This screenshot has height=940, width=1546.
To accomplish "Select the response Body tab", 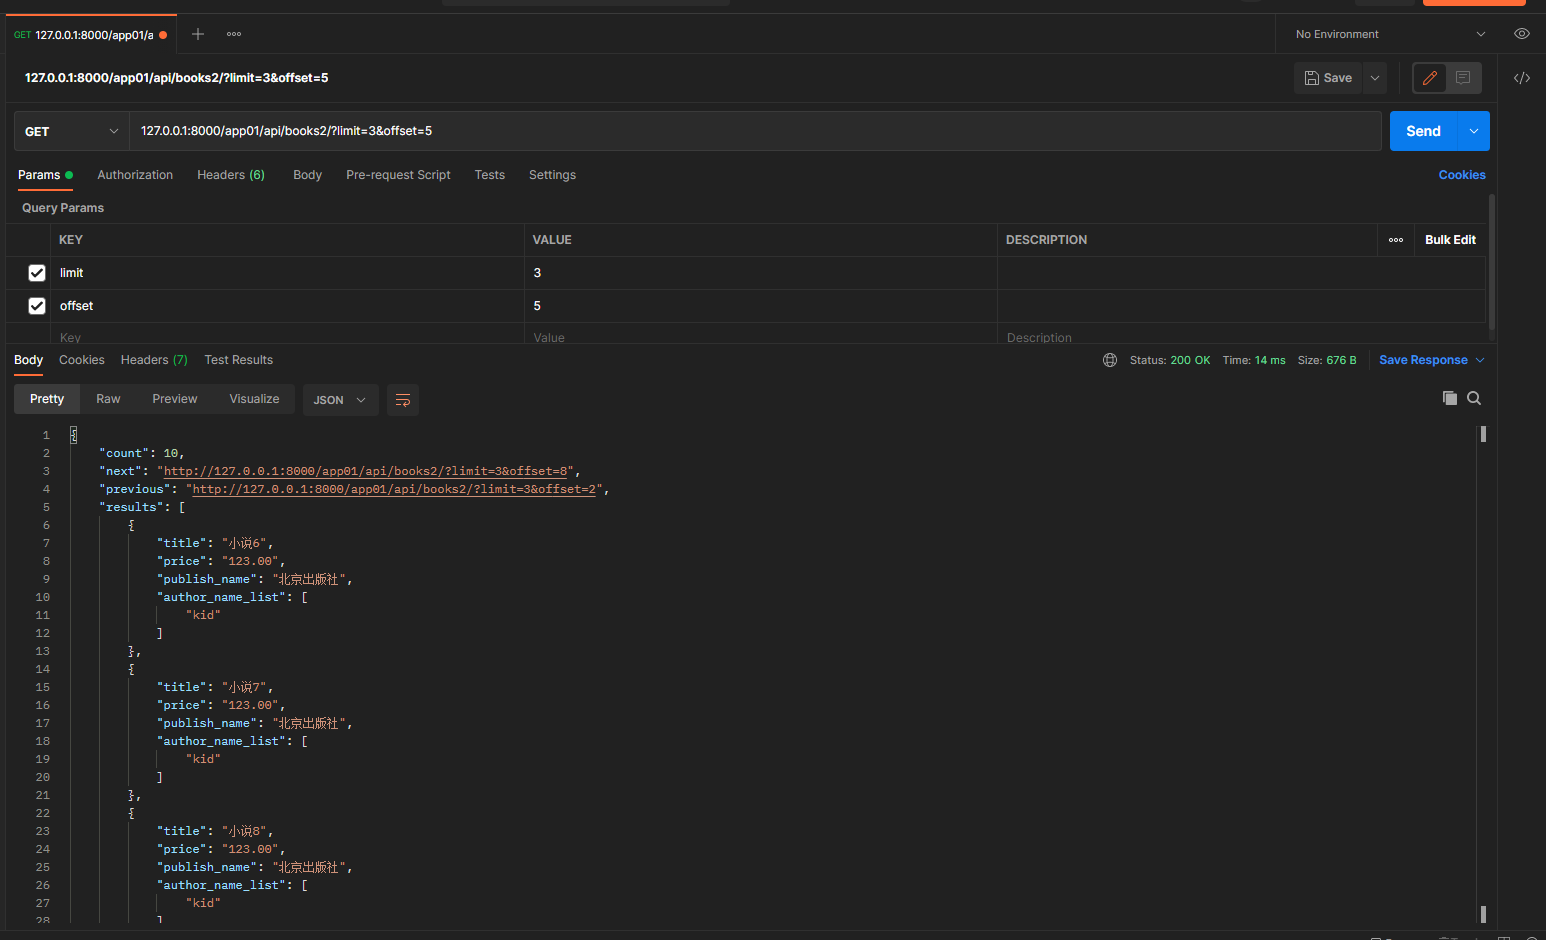I will coord(28,360).
